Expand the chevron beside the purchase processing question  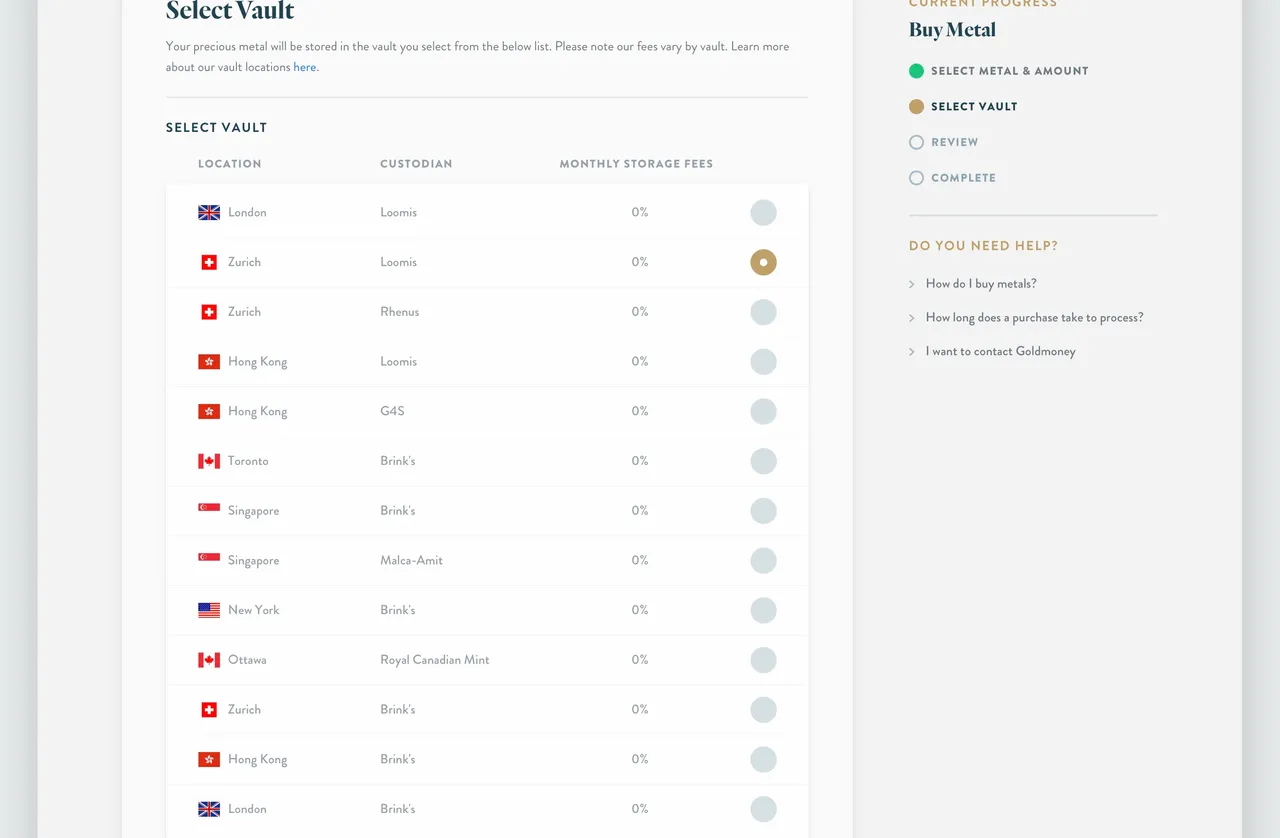tap(912, 319)
